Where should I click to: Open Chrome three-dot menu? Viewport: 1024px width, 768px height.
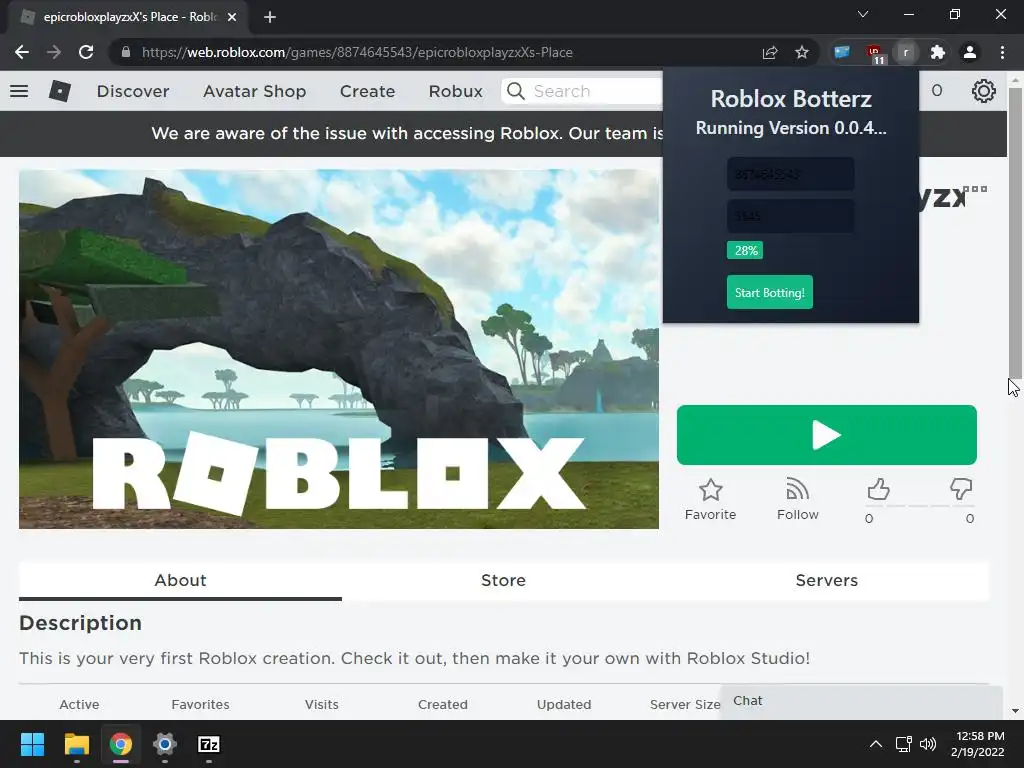click(1002, 52)
